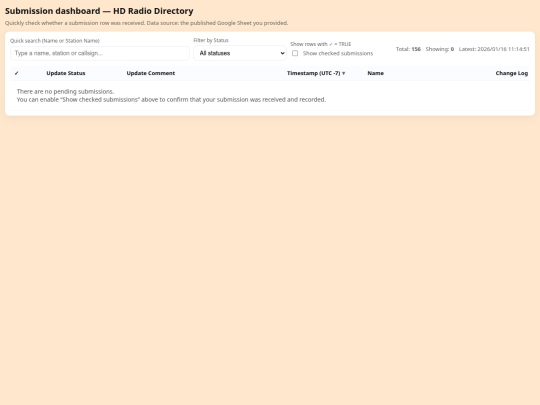Click 'There are no pending submissions.' message
The width and height of the screenshot is (540, 405).
(65, 91)
